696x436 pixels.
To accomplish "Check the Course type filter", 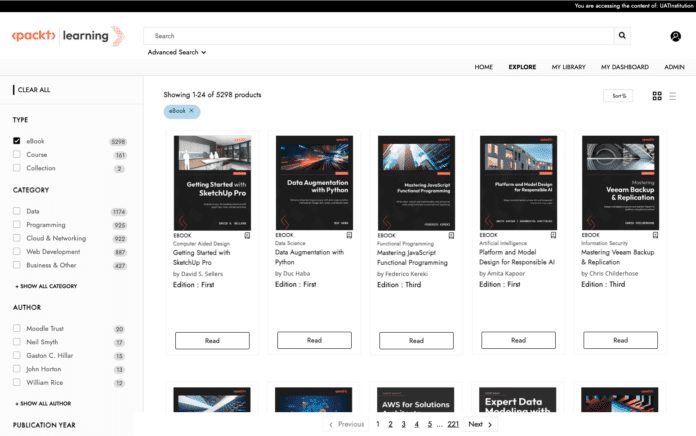I will tap(17, 154).
